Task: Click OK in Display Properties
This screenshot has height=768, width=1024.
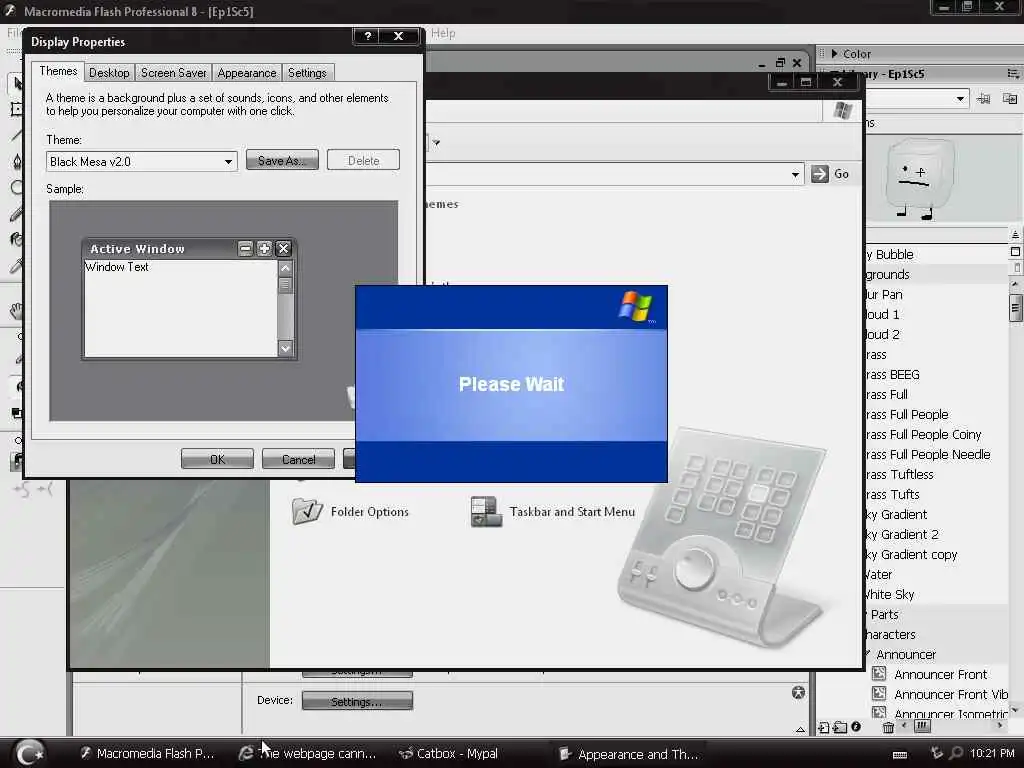Action: point(217,459)
